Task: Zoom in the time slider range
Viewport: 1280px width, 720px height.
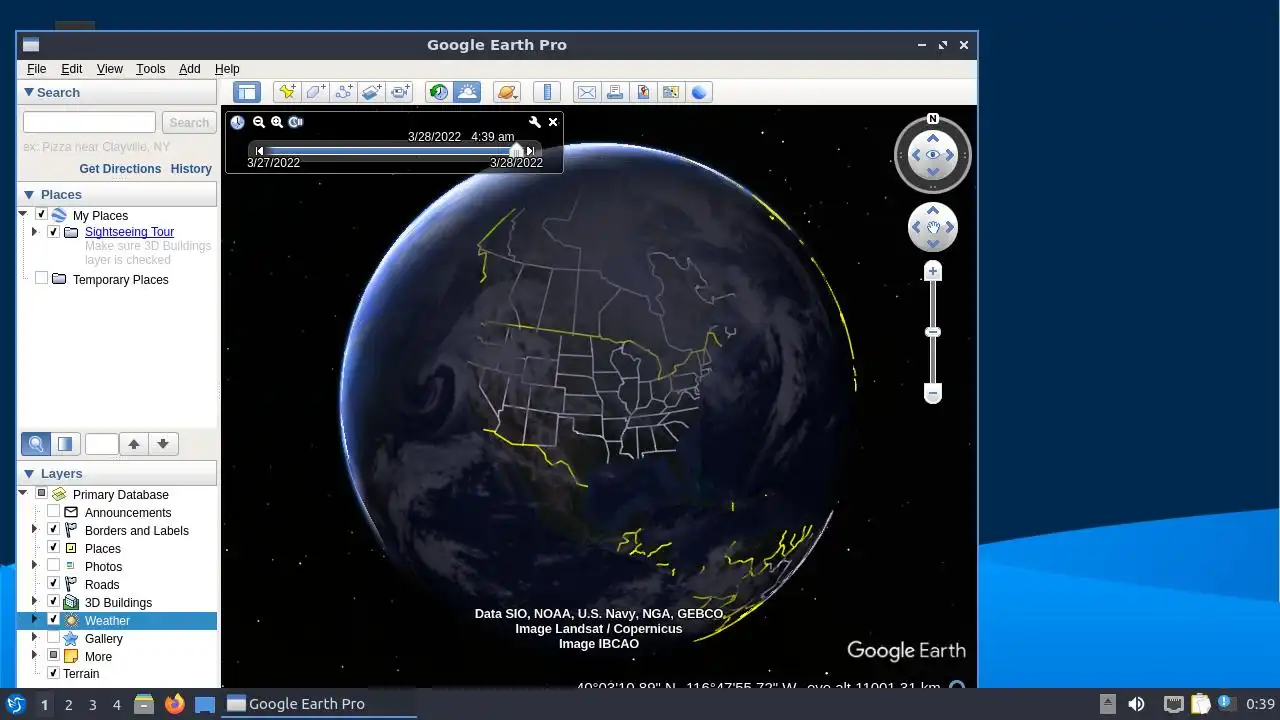Action: [277, 122]
